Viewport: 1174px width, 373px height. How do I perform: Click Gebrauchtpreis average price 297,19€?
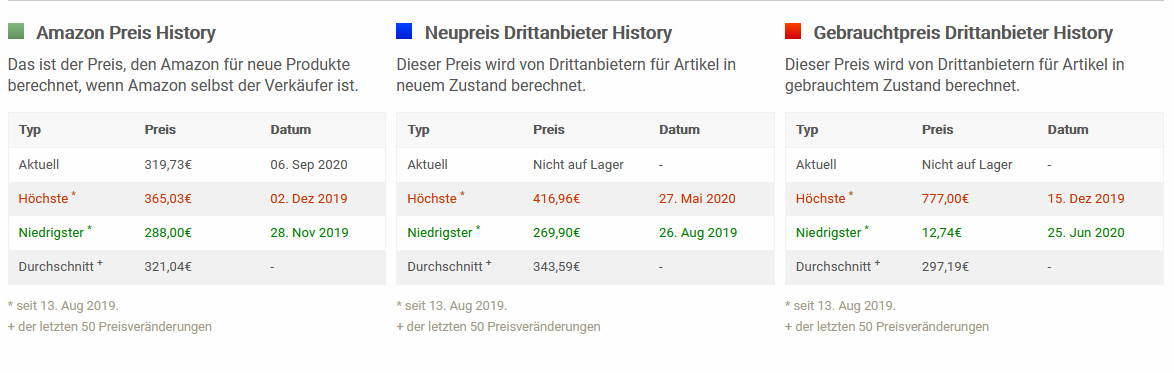click(x=945, y=267)
